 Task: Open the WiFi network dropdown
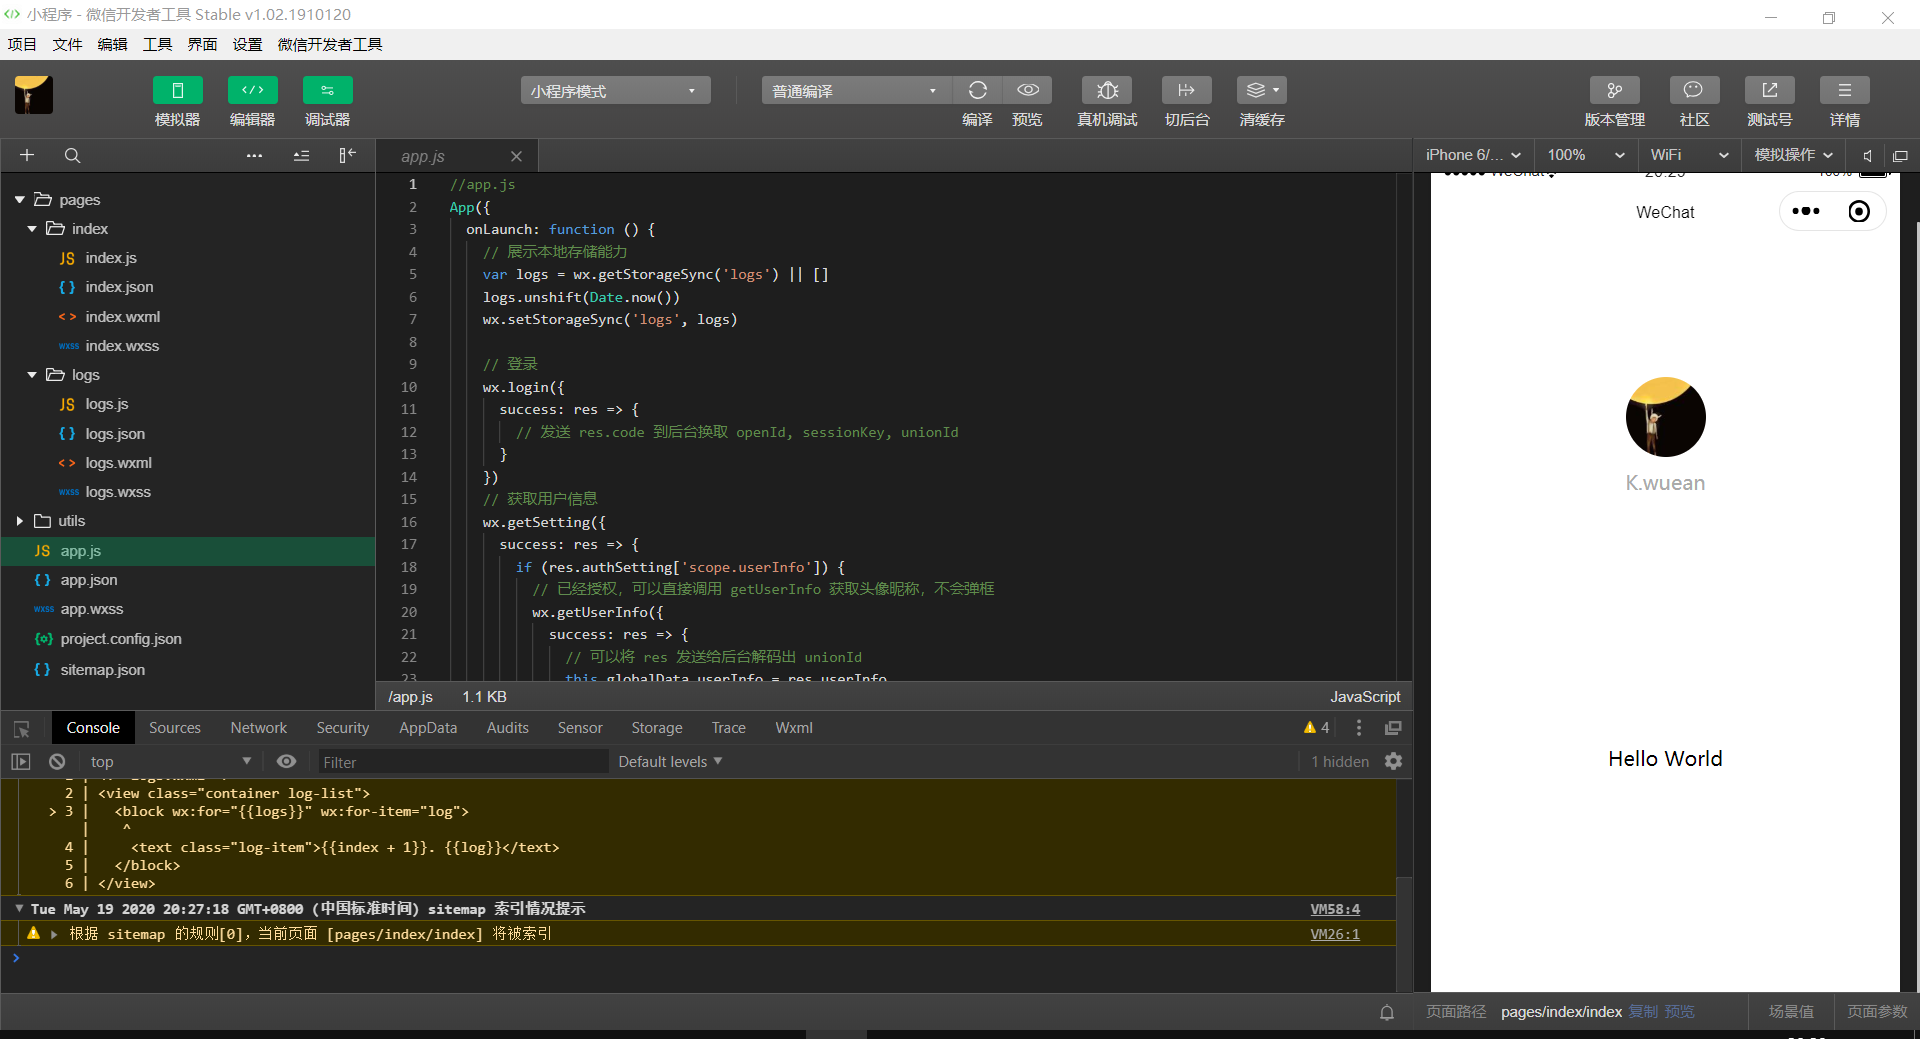1690,155
